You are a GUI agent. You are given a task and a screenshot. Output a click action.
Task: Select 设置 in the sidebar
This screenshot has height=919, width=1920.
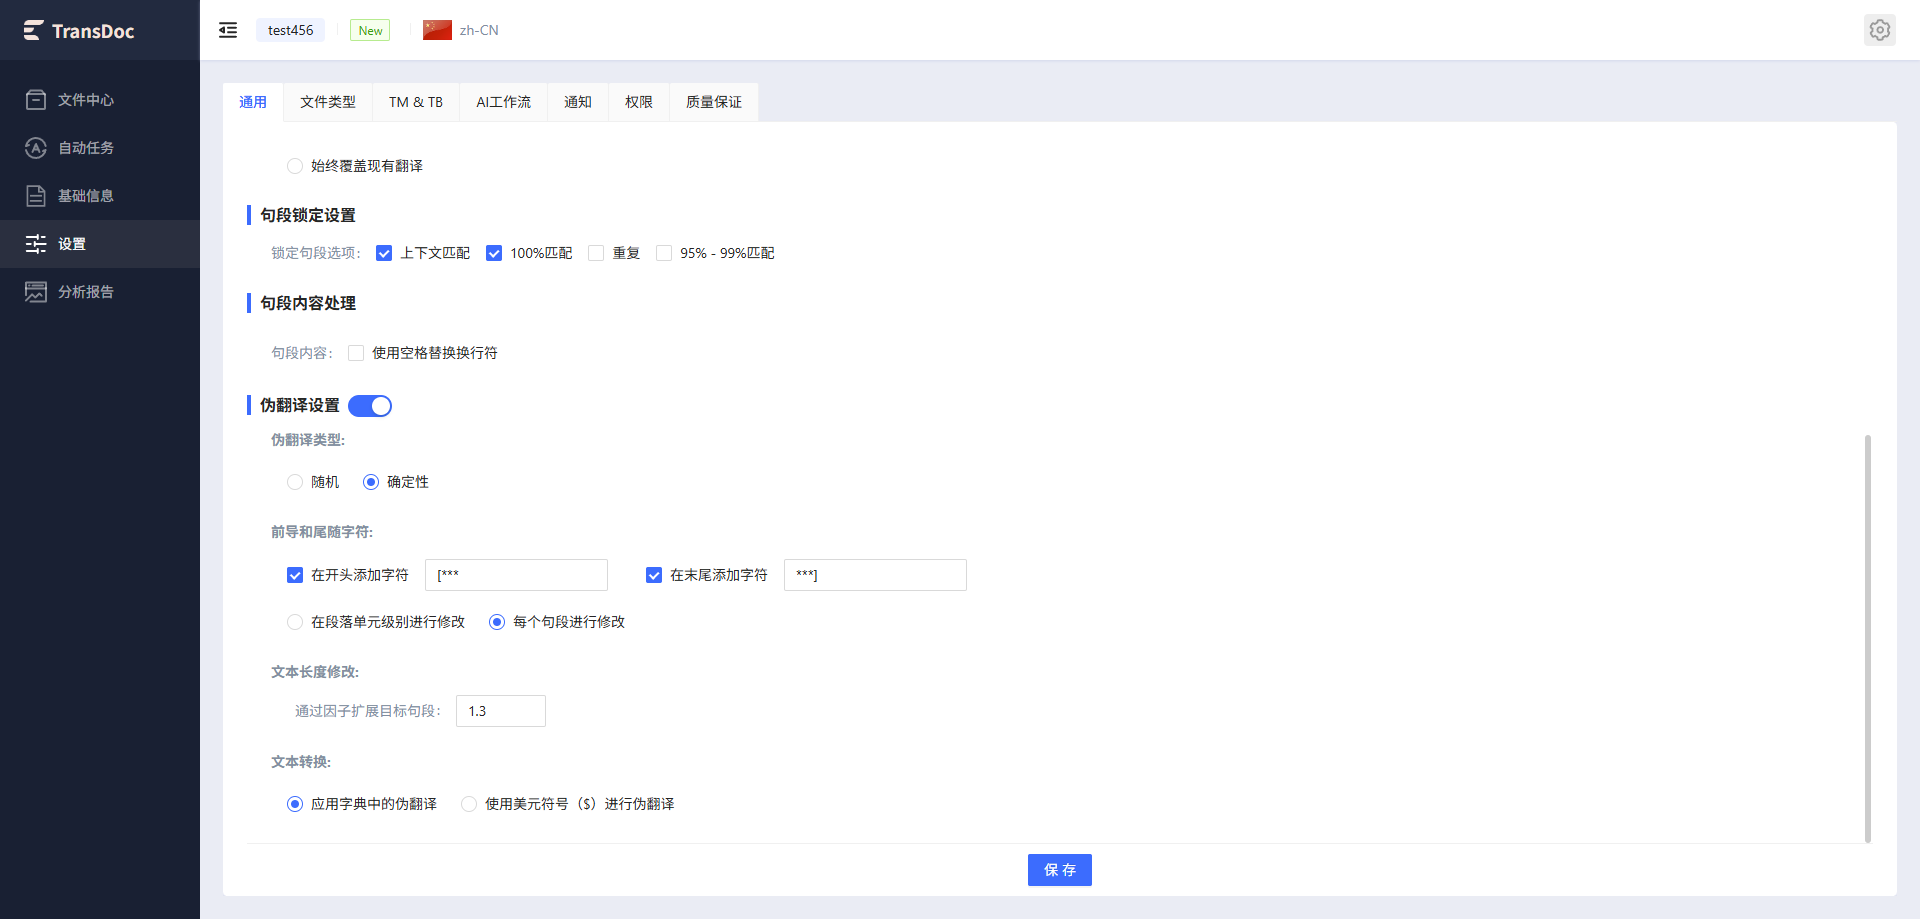click(x=100, y=244)
